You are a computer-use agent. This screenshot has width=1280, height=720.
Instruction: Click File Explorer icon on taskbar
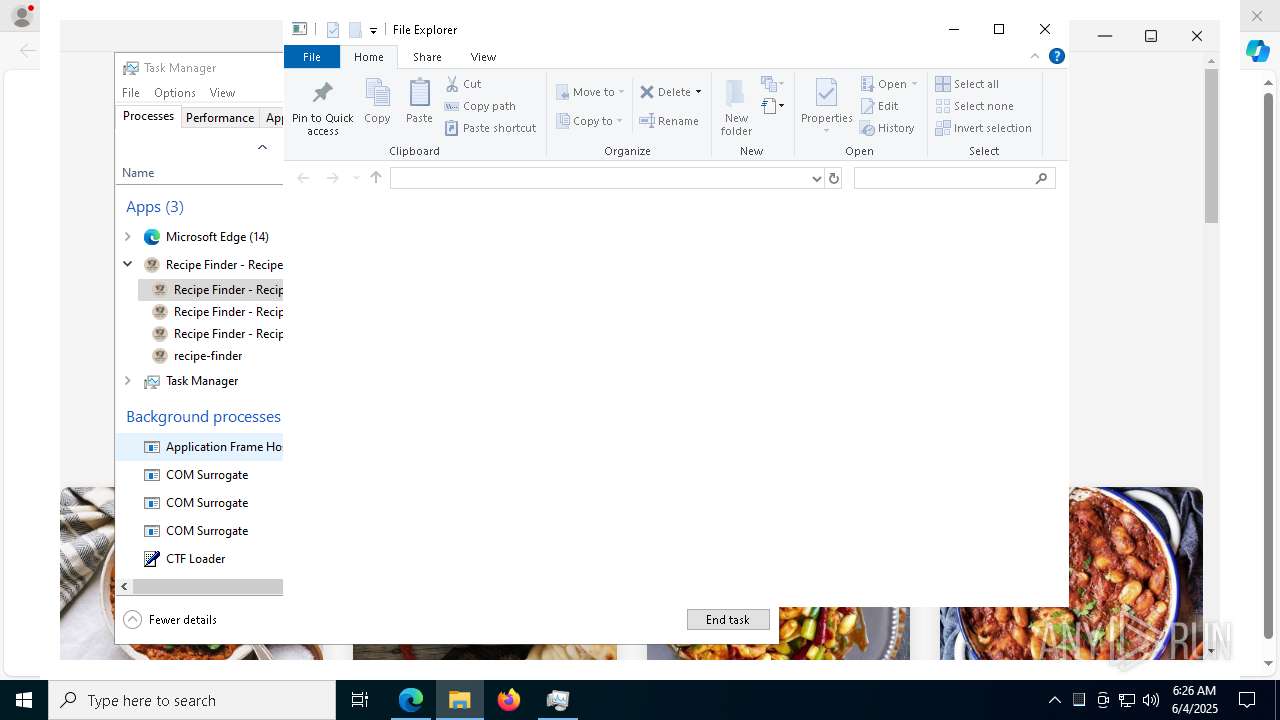pos(460,700)
